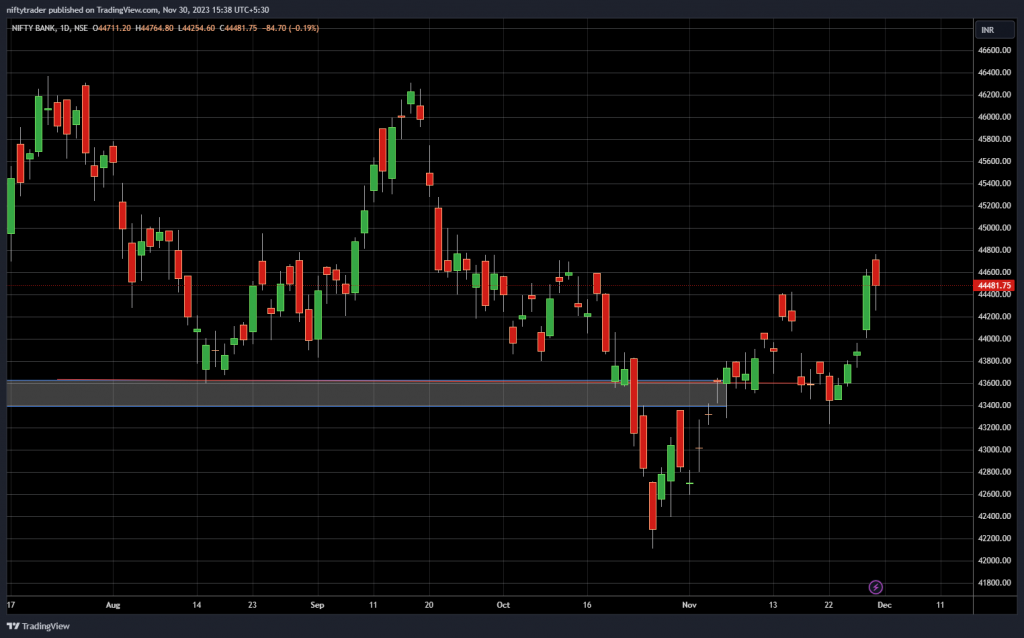Click the 14 date label on the time axis

(x=197, y=605)
